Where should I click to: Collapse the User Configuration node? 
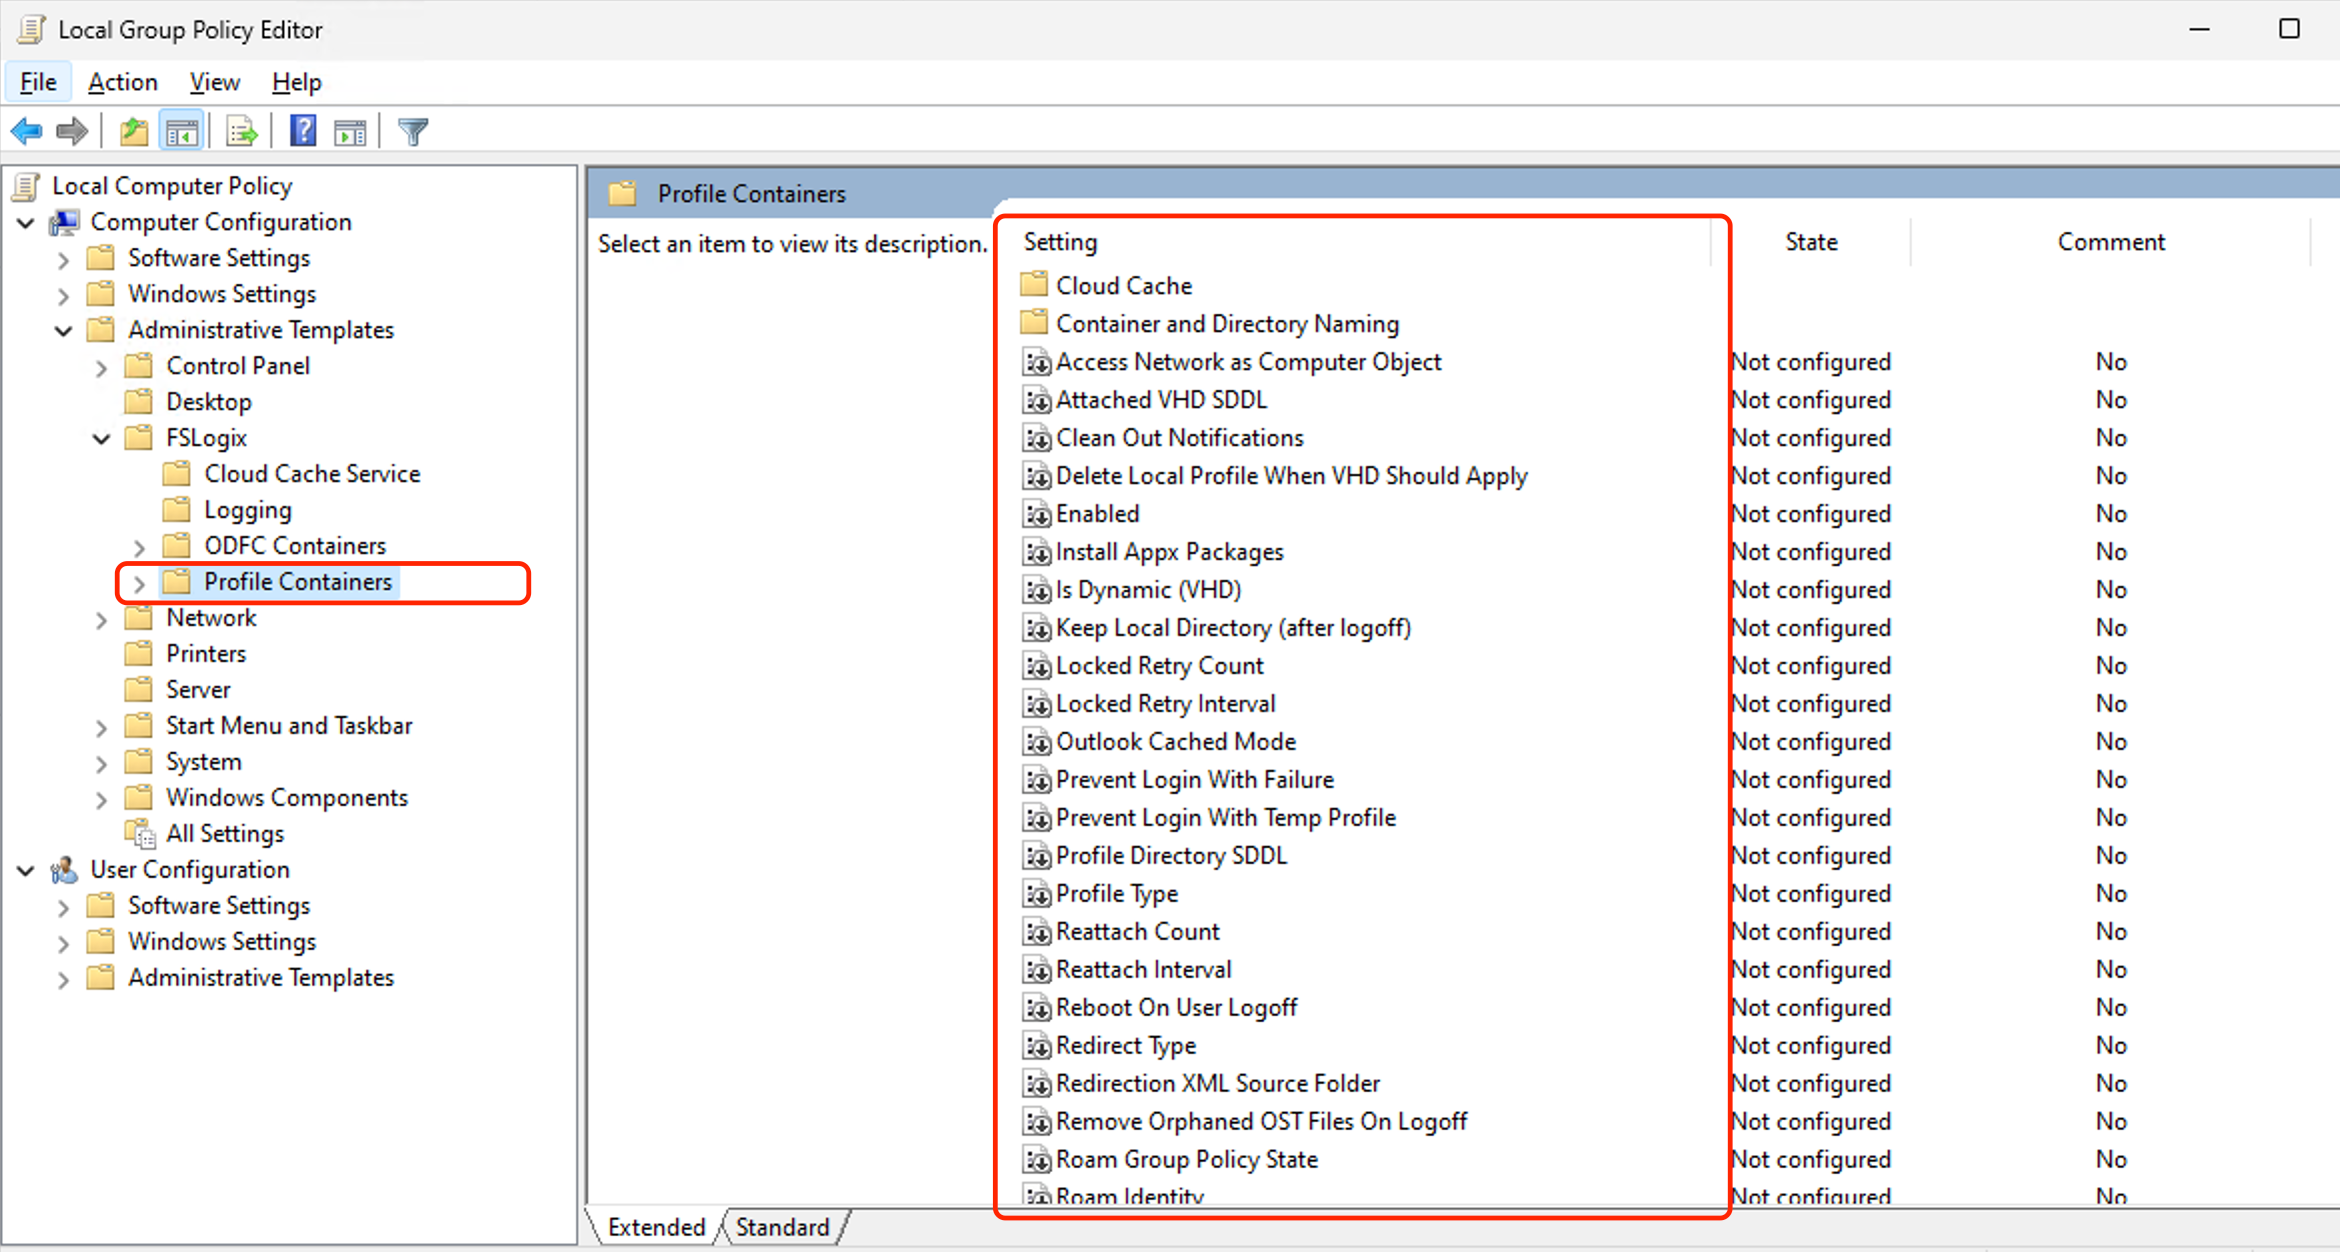tap(26, 871)
